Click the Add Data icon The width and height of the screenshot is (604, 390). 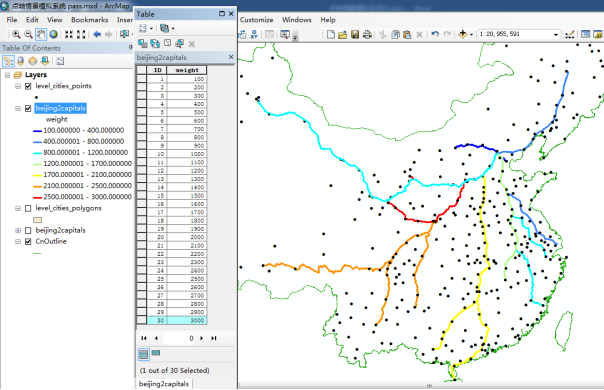tap(463, 34)
